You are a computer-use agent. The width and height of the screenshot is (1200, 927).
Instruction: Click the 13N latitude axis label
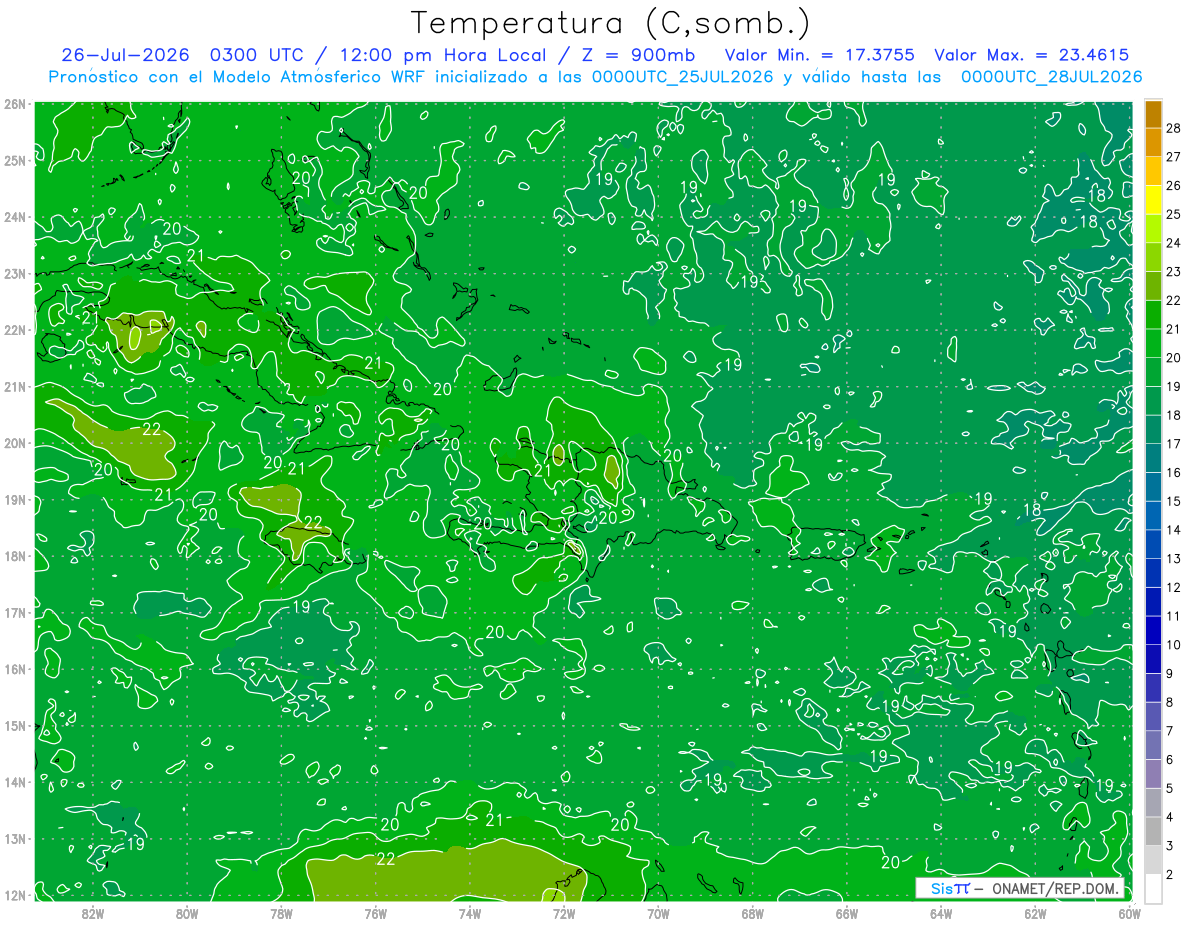click(14, 838)
